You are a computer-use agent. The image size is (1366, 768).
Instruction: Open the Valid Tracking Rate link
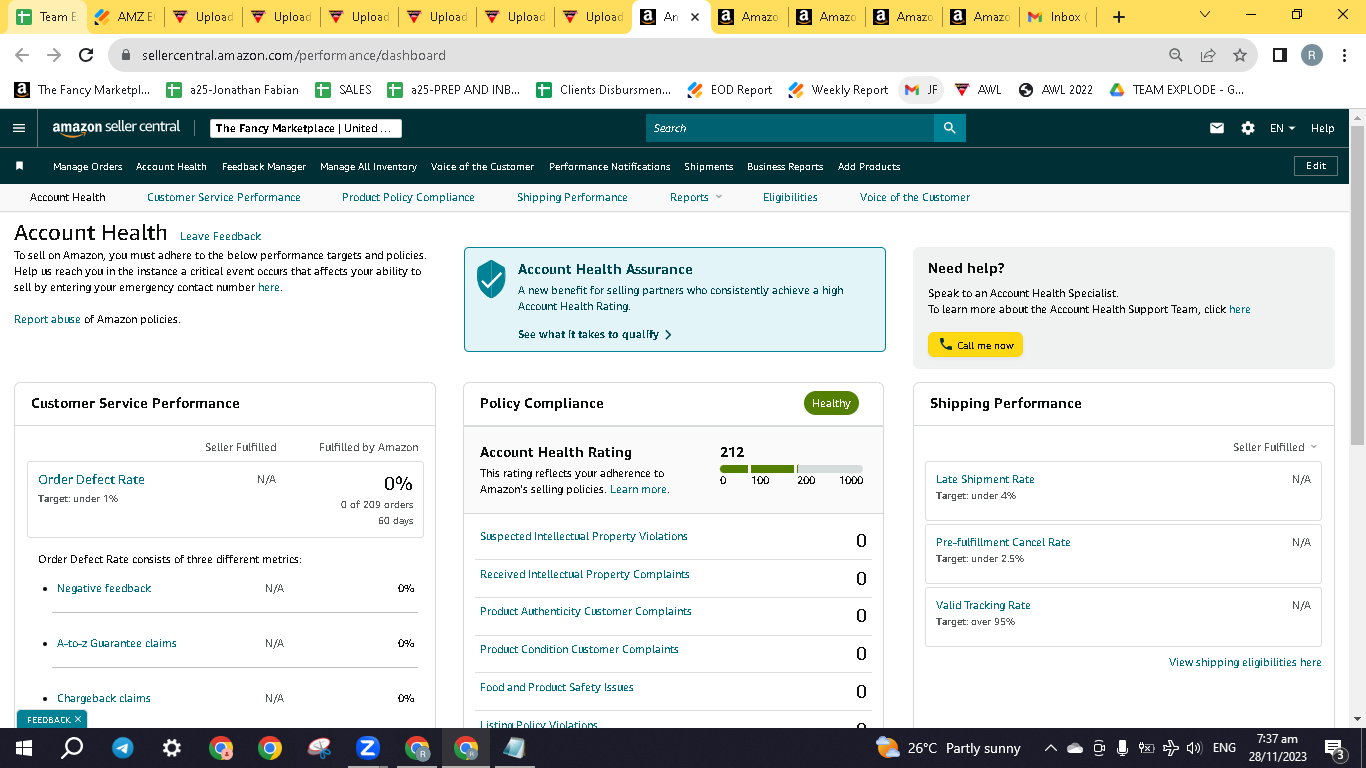tap(983, 605)
